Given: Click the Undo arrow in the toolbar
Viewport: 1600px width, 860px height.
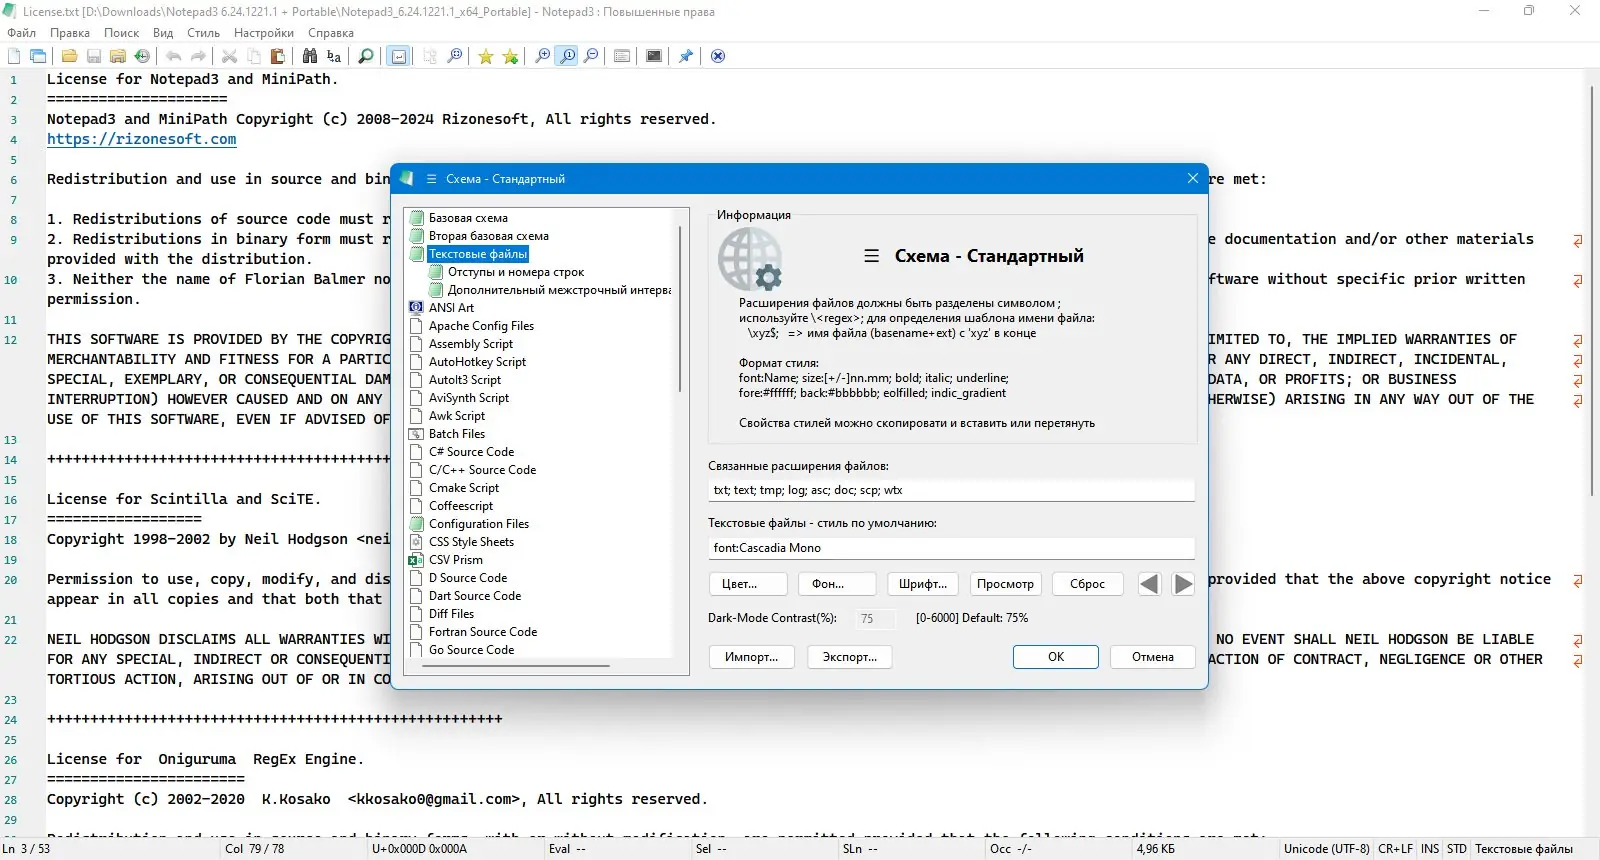Looking at the screenshot, I should coord(174,56).
